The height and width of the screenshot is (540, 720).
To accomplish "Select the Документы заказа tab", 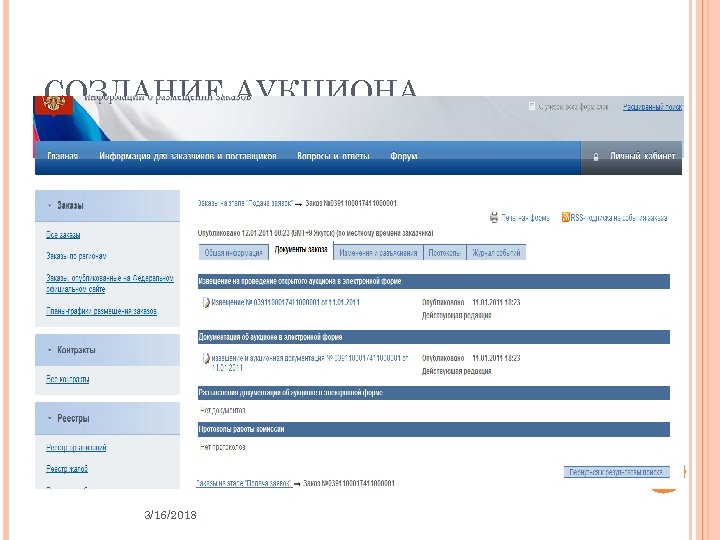I will click(301, 249).
